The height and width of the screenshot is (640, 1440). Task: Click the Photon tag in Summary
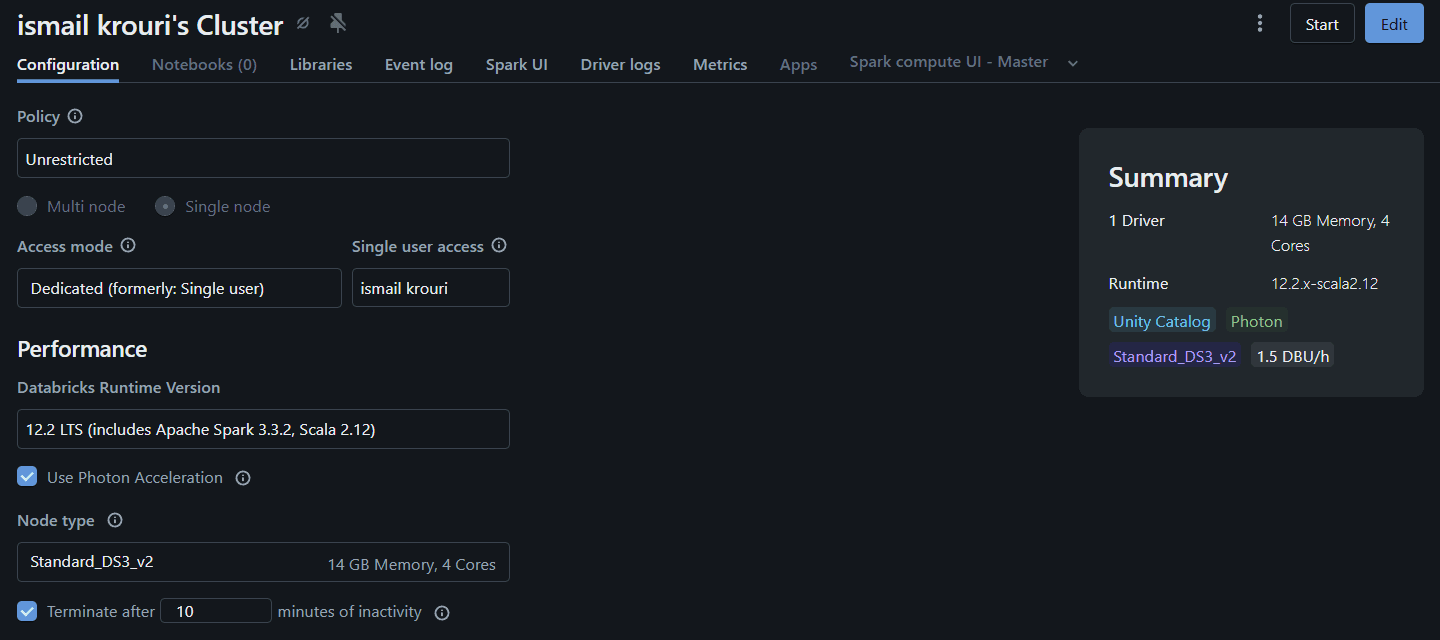pyautogui.click(x=1257, y=321)
